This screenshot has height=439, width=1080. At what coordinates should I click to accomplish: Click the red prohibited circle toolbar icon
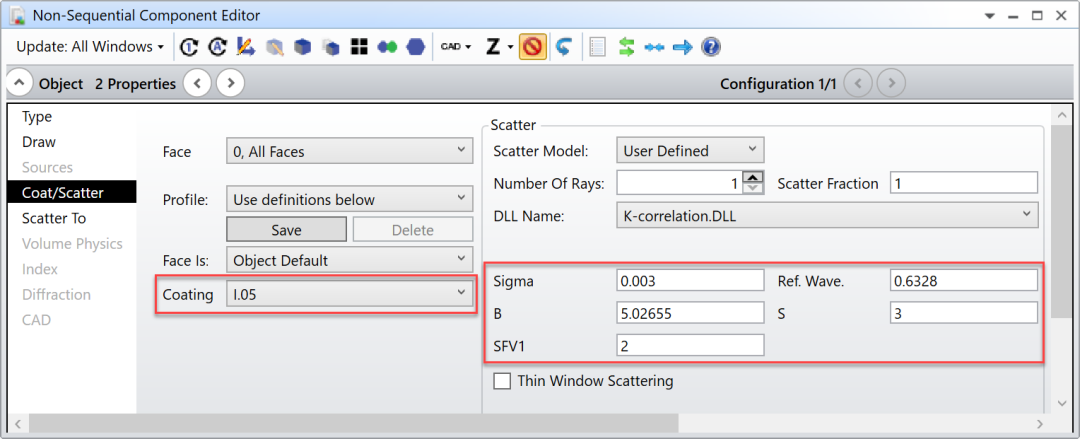(x=532, y=47)
